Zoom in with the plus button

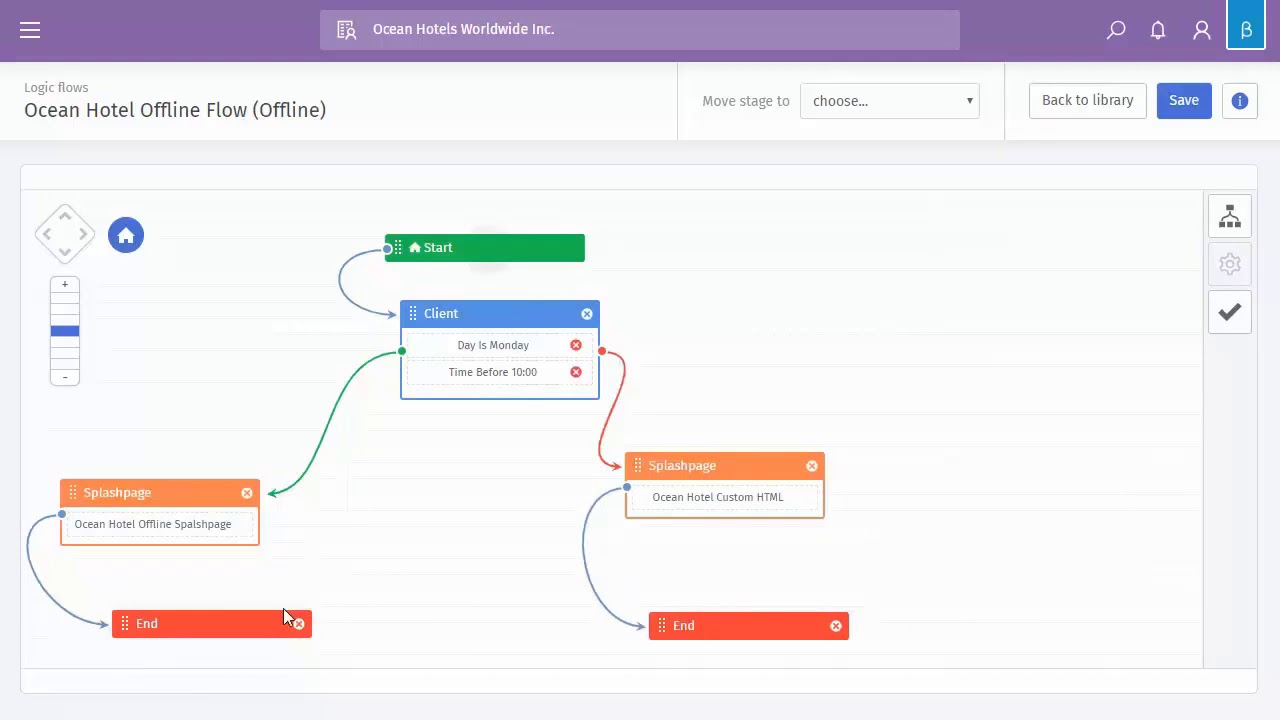tap(65, 285)
